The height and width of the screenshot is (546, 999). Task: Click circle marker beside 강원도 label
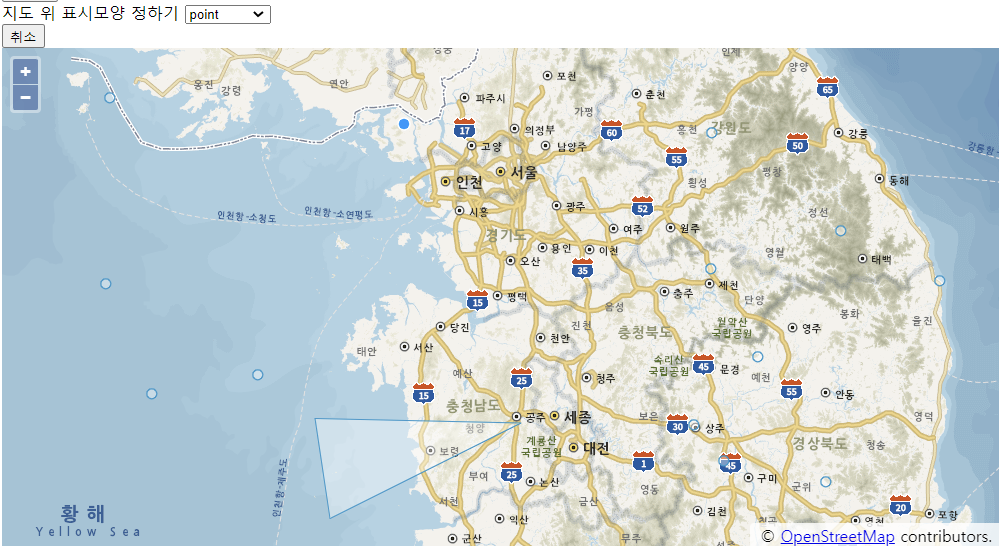click(x=712, y=133)
